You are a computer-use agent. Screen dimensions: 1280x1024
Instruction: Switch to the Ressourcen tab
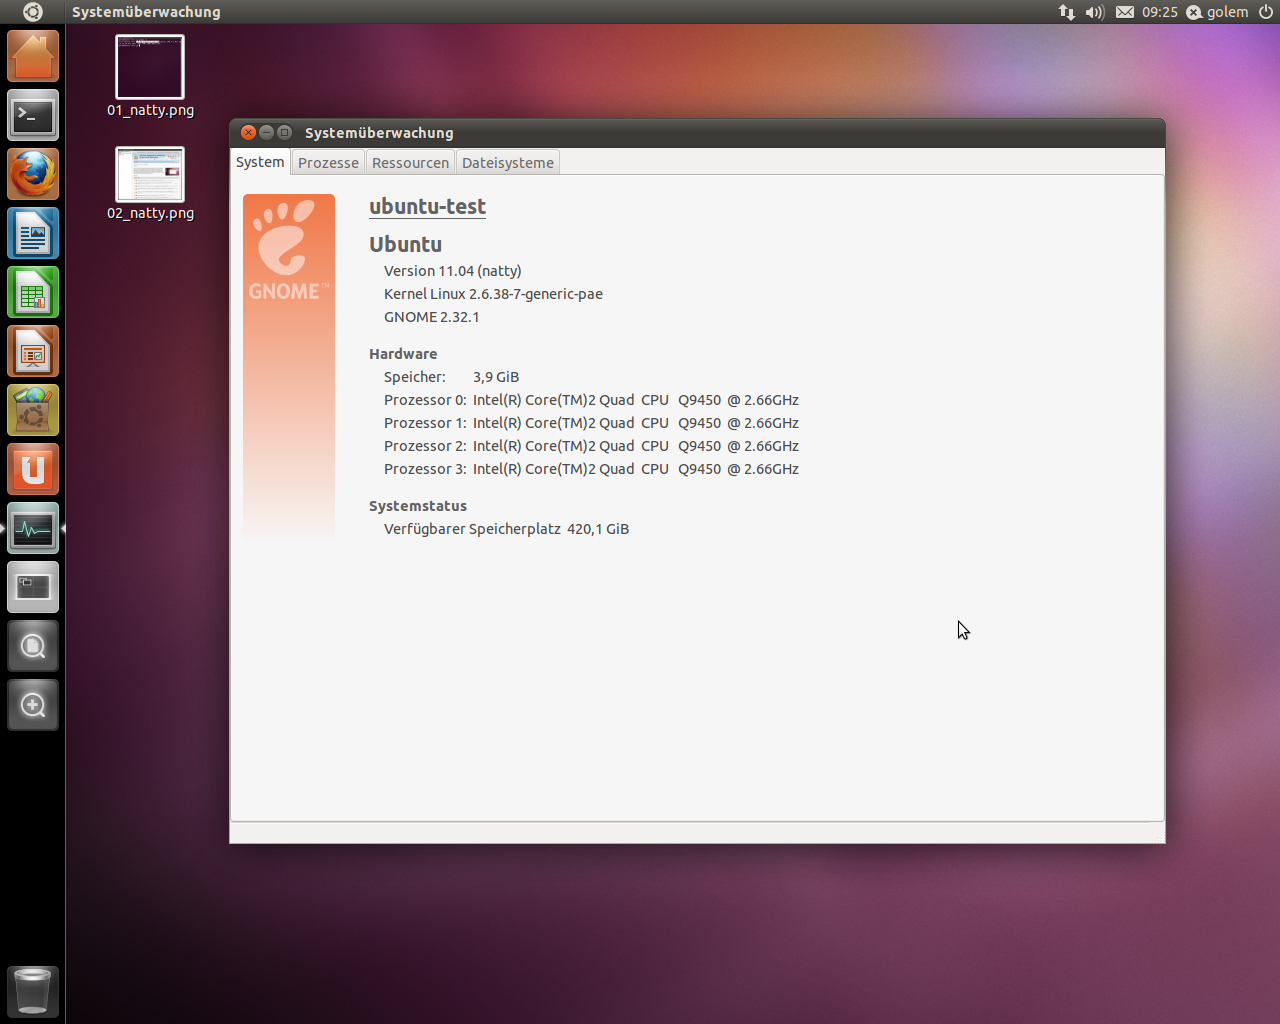410,162
